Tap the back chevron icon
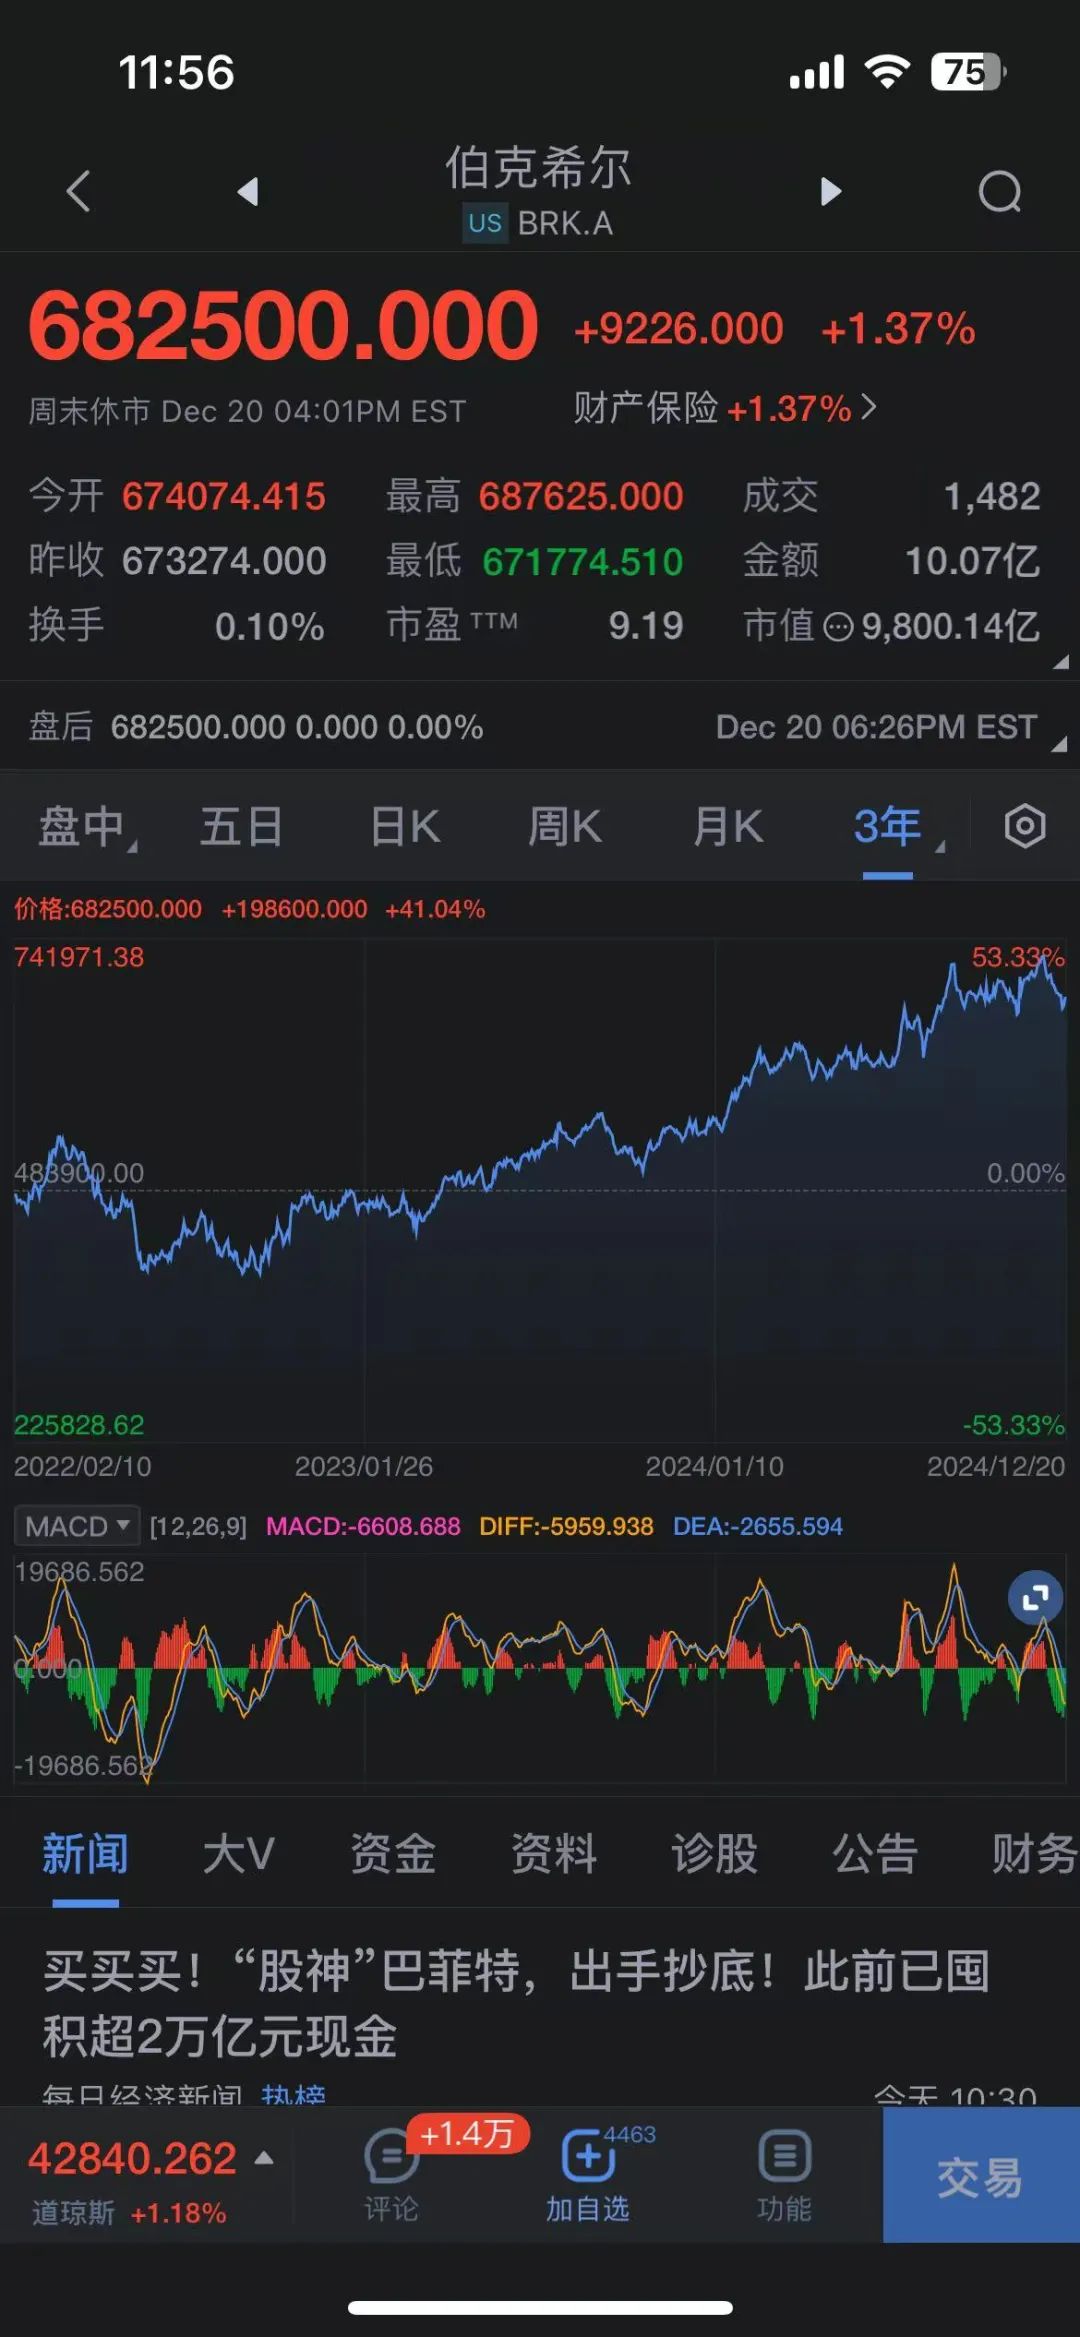1080x2337 pixels. coord(78,190)
